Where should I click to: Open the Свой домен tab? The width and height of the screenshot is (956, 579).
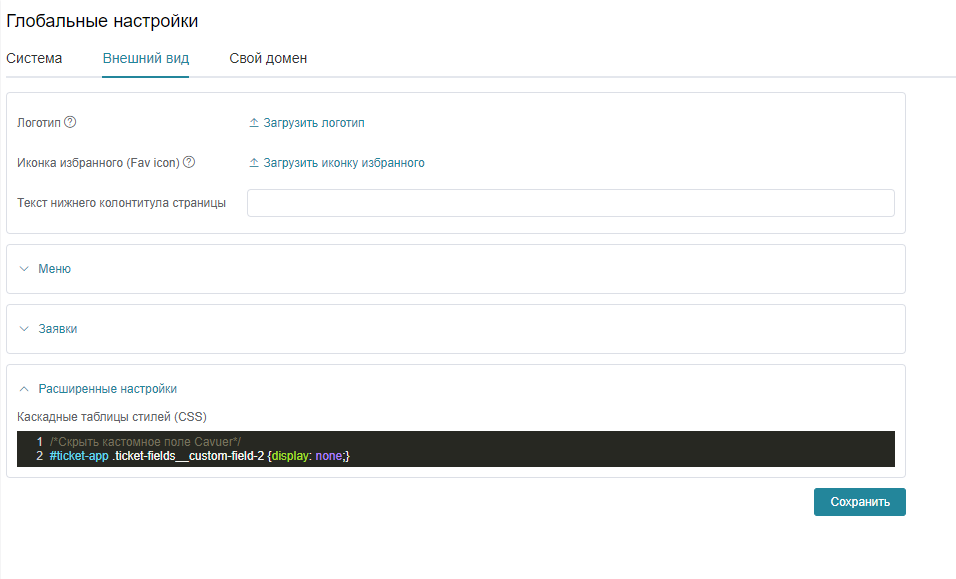[x=268, y=58]
